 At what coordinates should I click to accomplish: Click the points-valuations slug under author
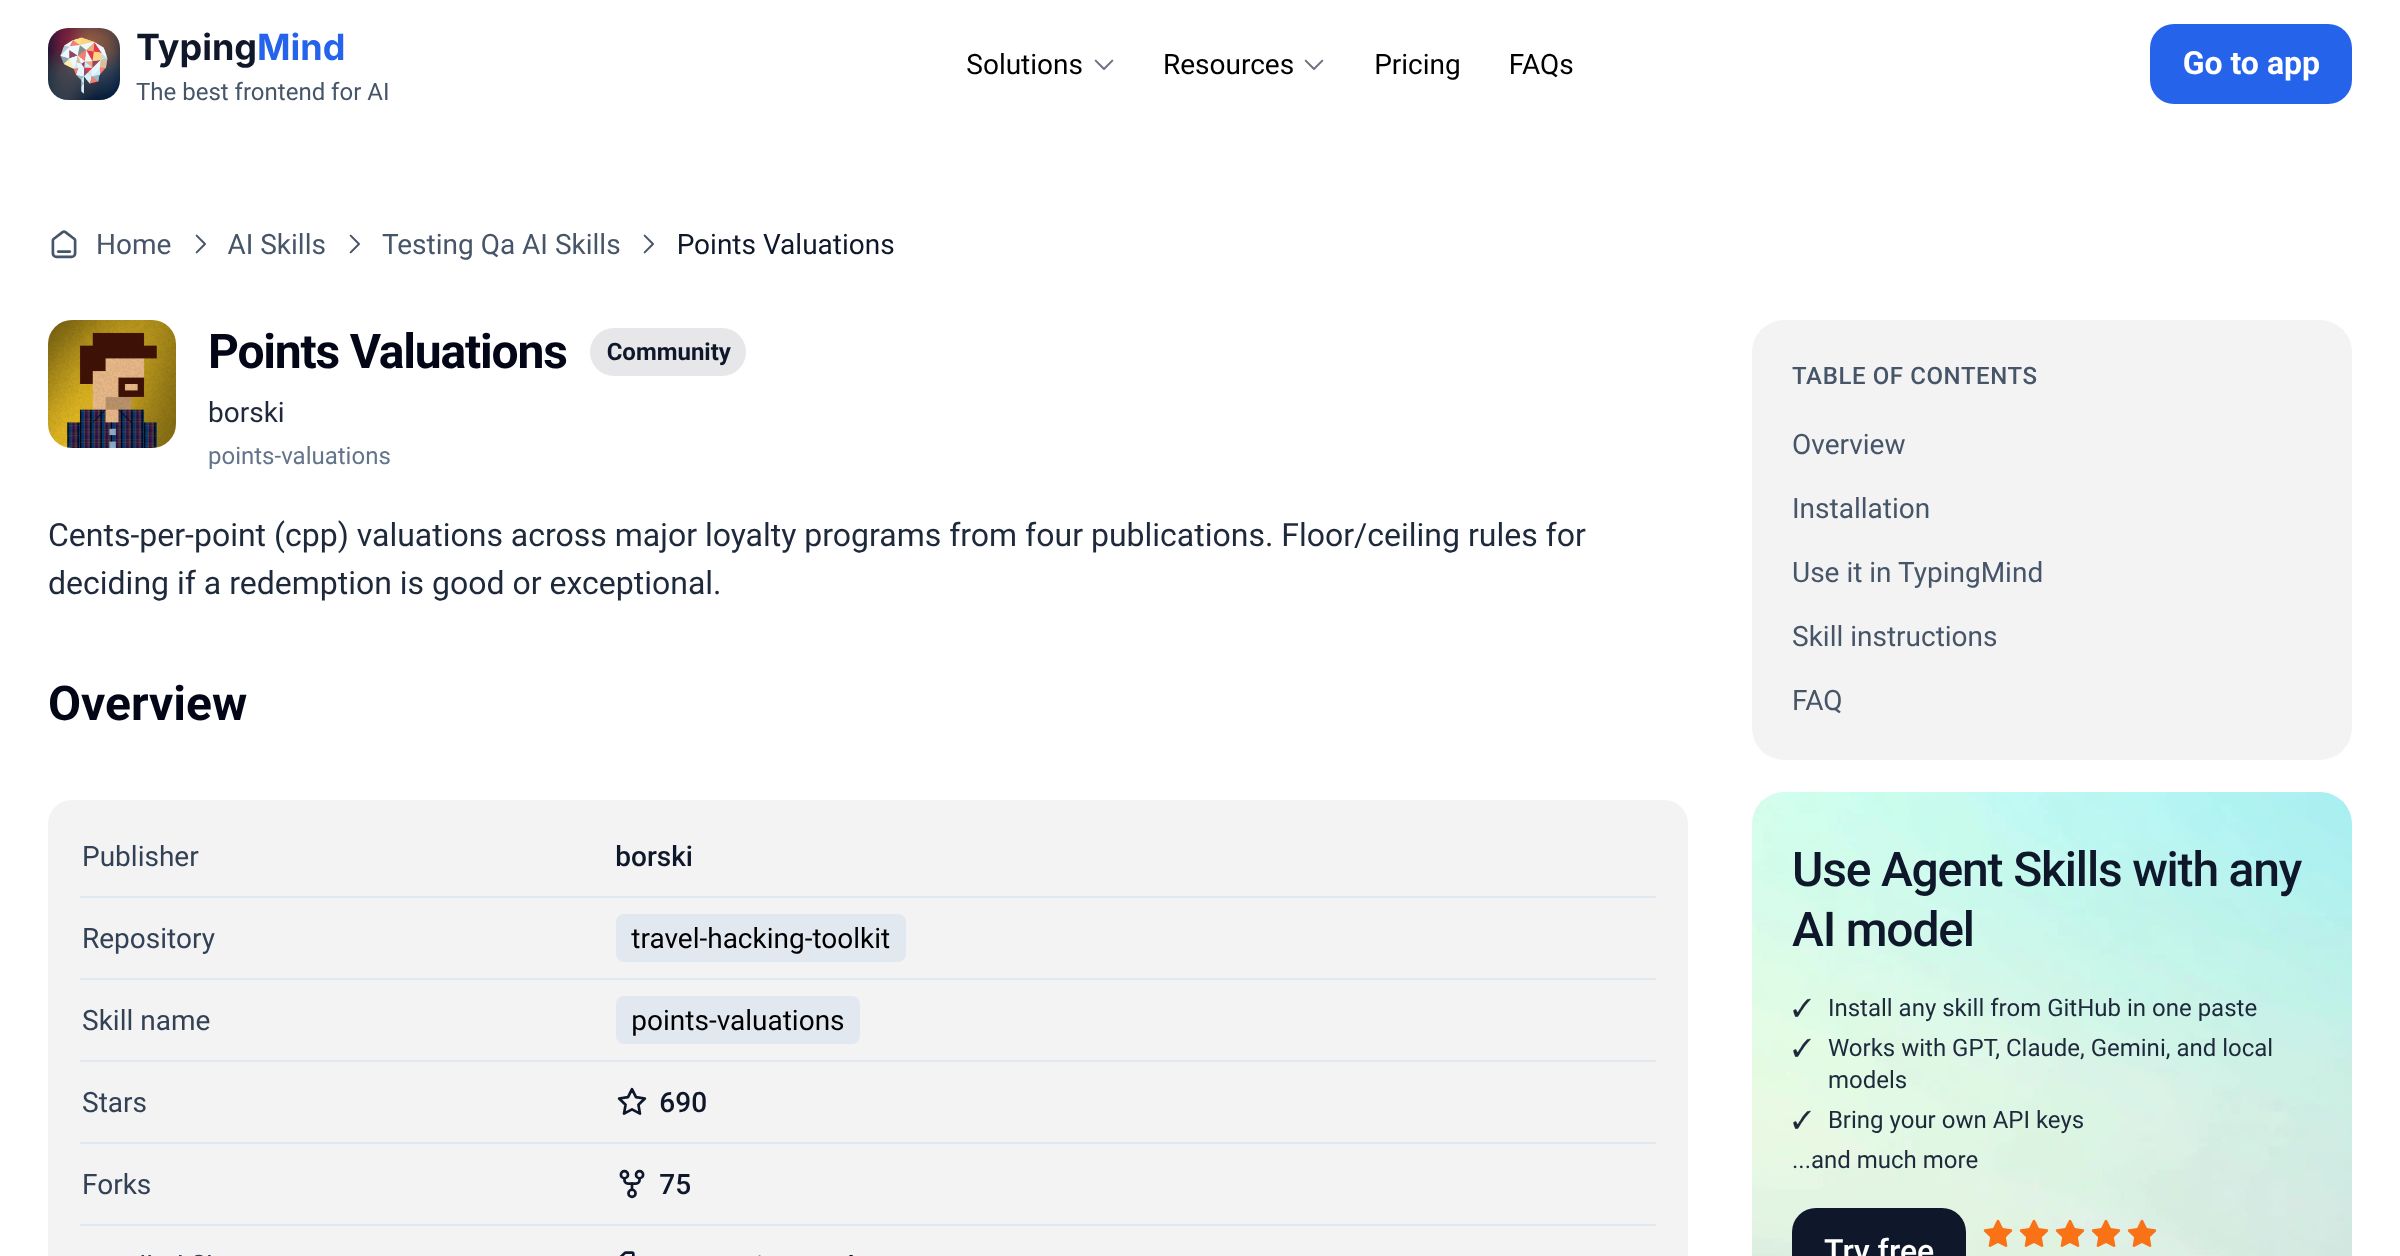coord(299,456)
